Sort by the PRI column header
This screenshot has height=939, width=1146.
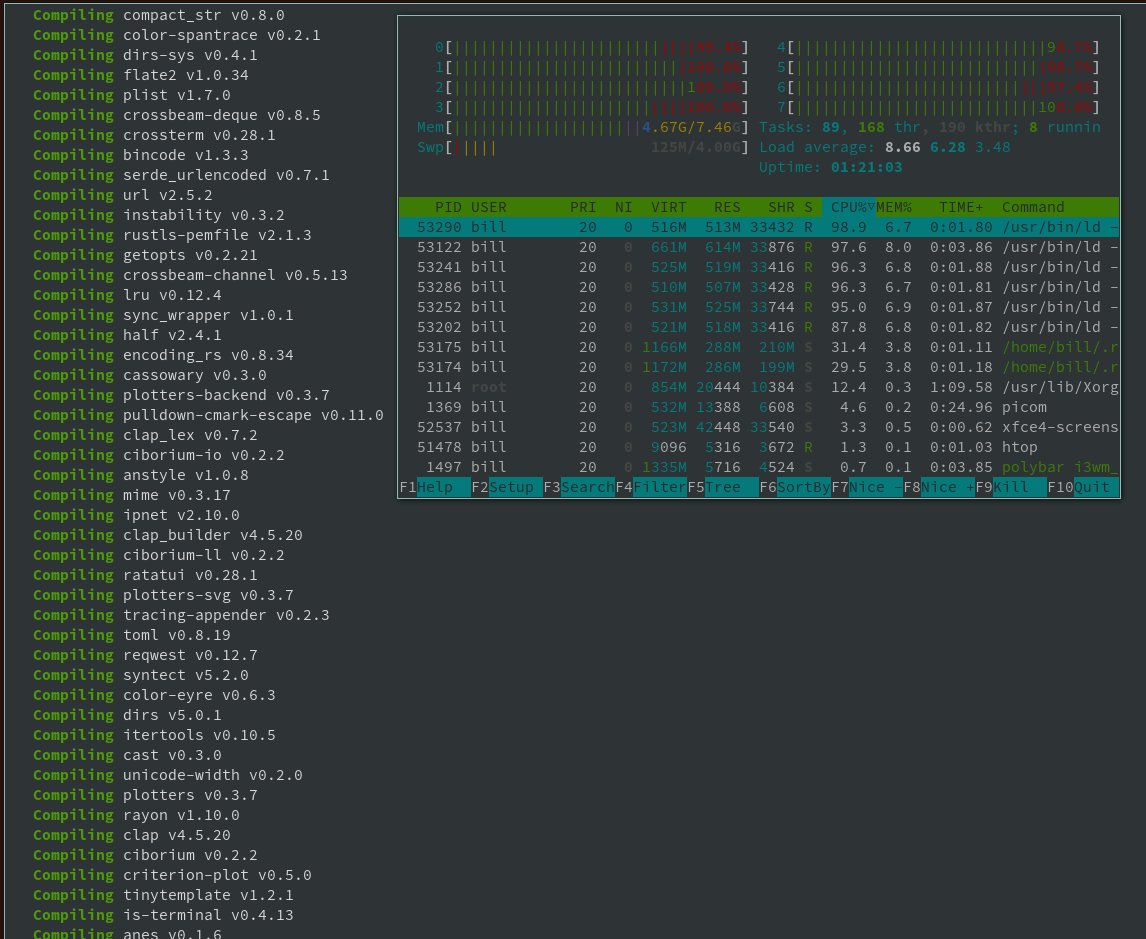[x=583, y=208]
